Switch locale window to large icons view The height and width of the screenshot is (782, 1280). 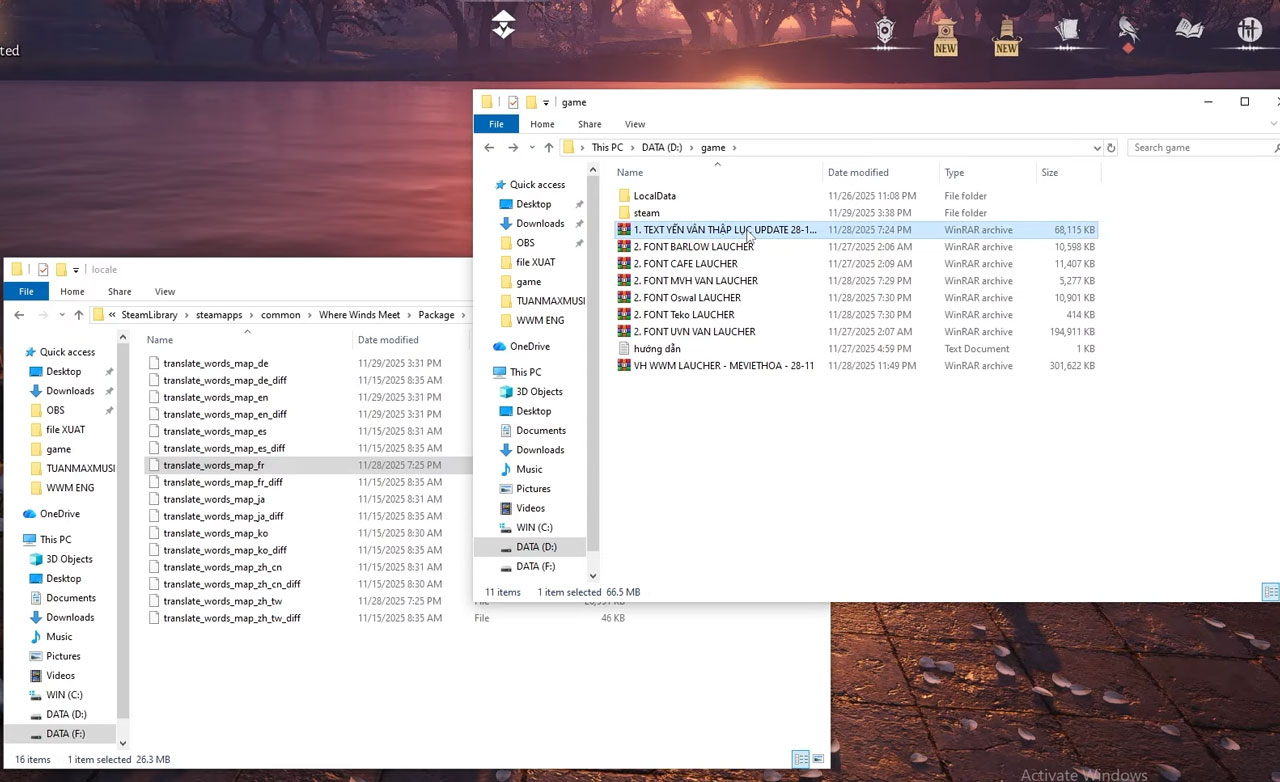pyautogui.click(x=818, y=759)
